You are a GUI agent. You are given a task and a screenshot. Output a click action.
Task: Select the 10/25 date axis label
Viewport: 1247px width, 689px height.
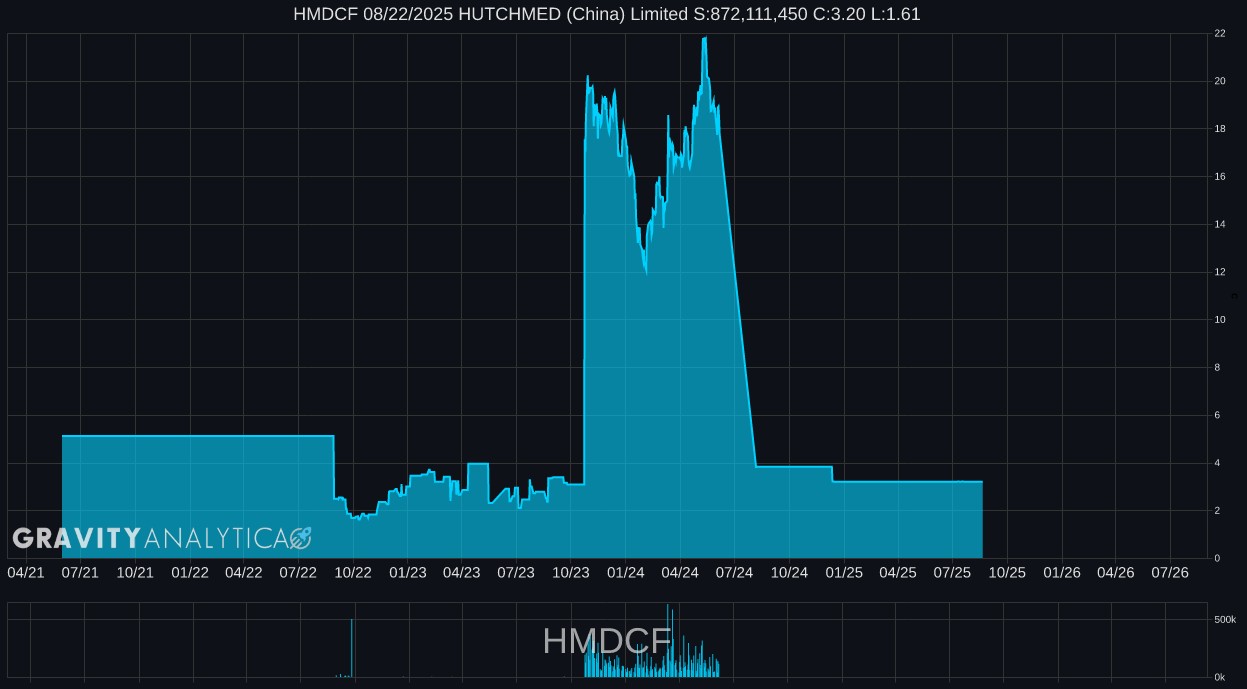pyautogui.click(x=1007, y=572)
